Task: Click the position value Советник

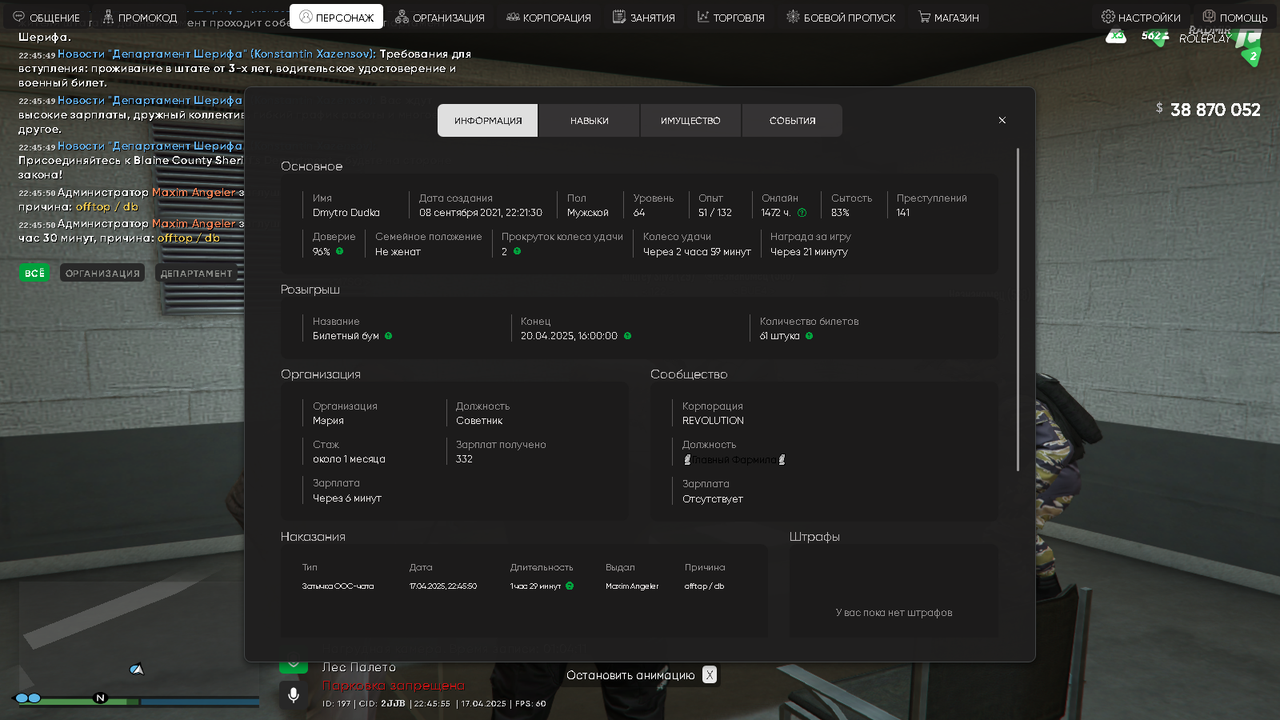Action: click(479, 421)
